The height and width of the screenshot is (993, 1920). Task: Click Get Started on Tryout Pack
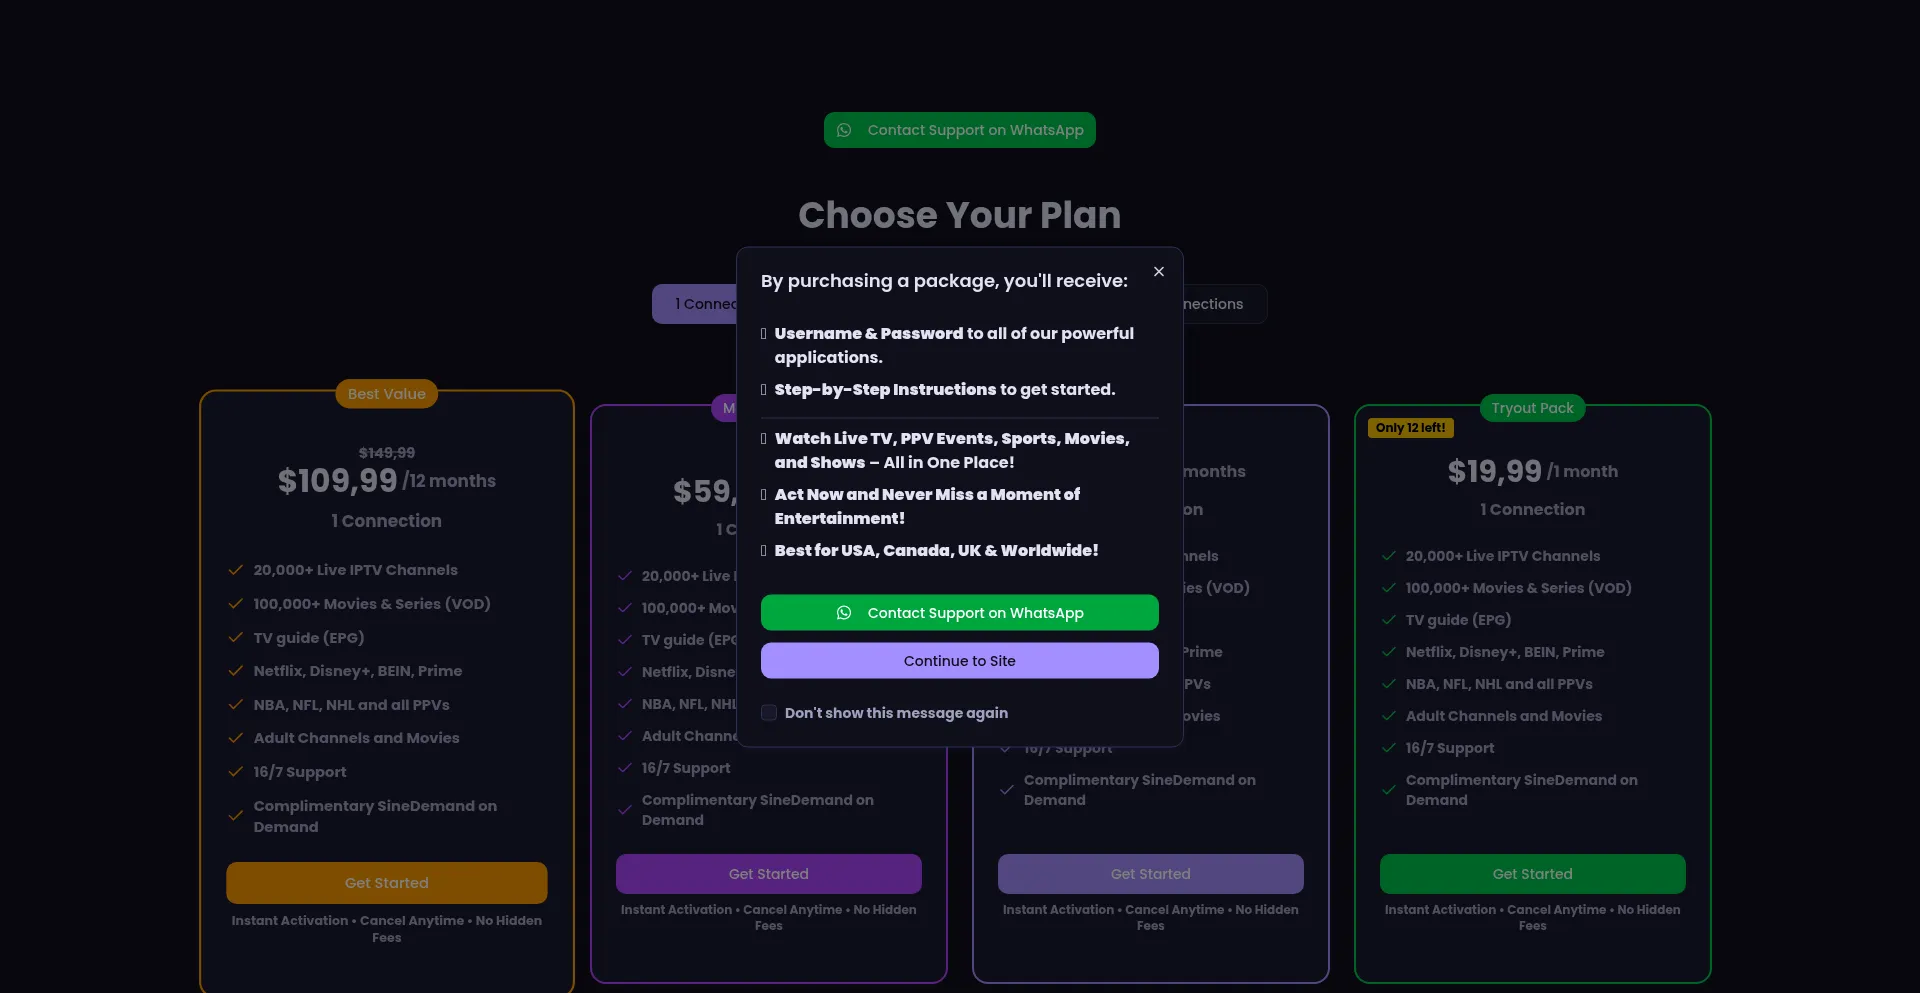[1532, 874]
